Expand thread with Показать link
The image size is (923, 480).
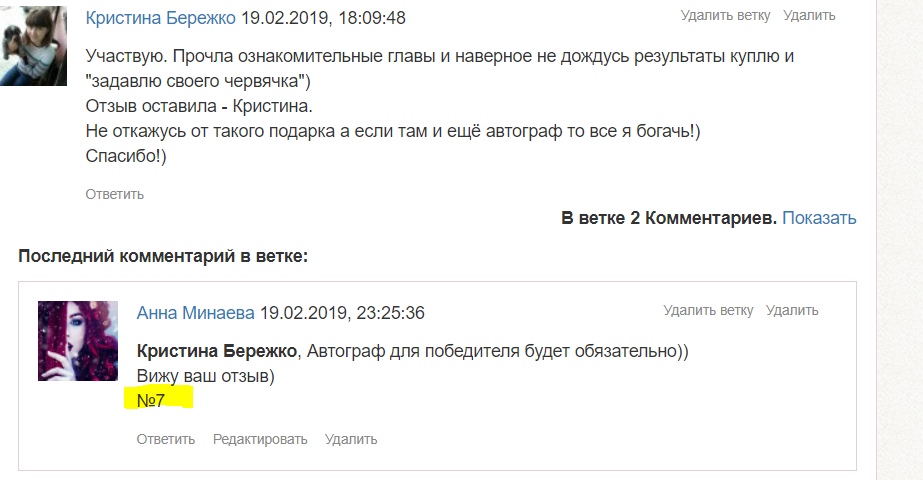819,218
